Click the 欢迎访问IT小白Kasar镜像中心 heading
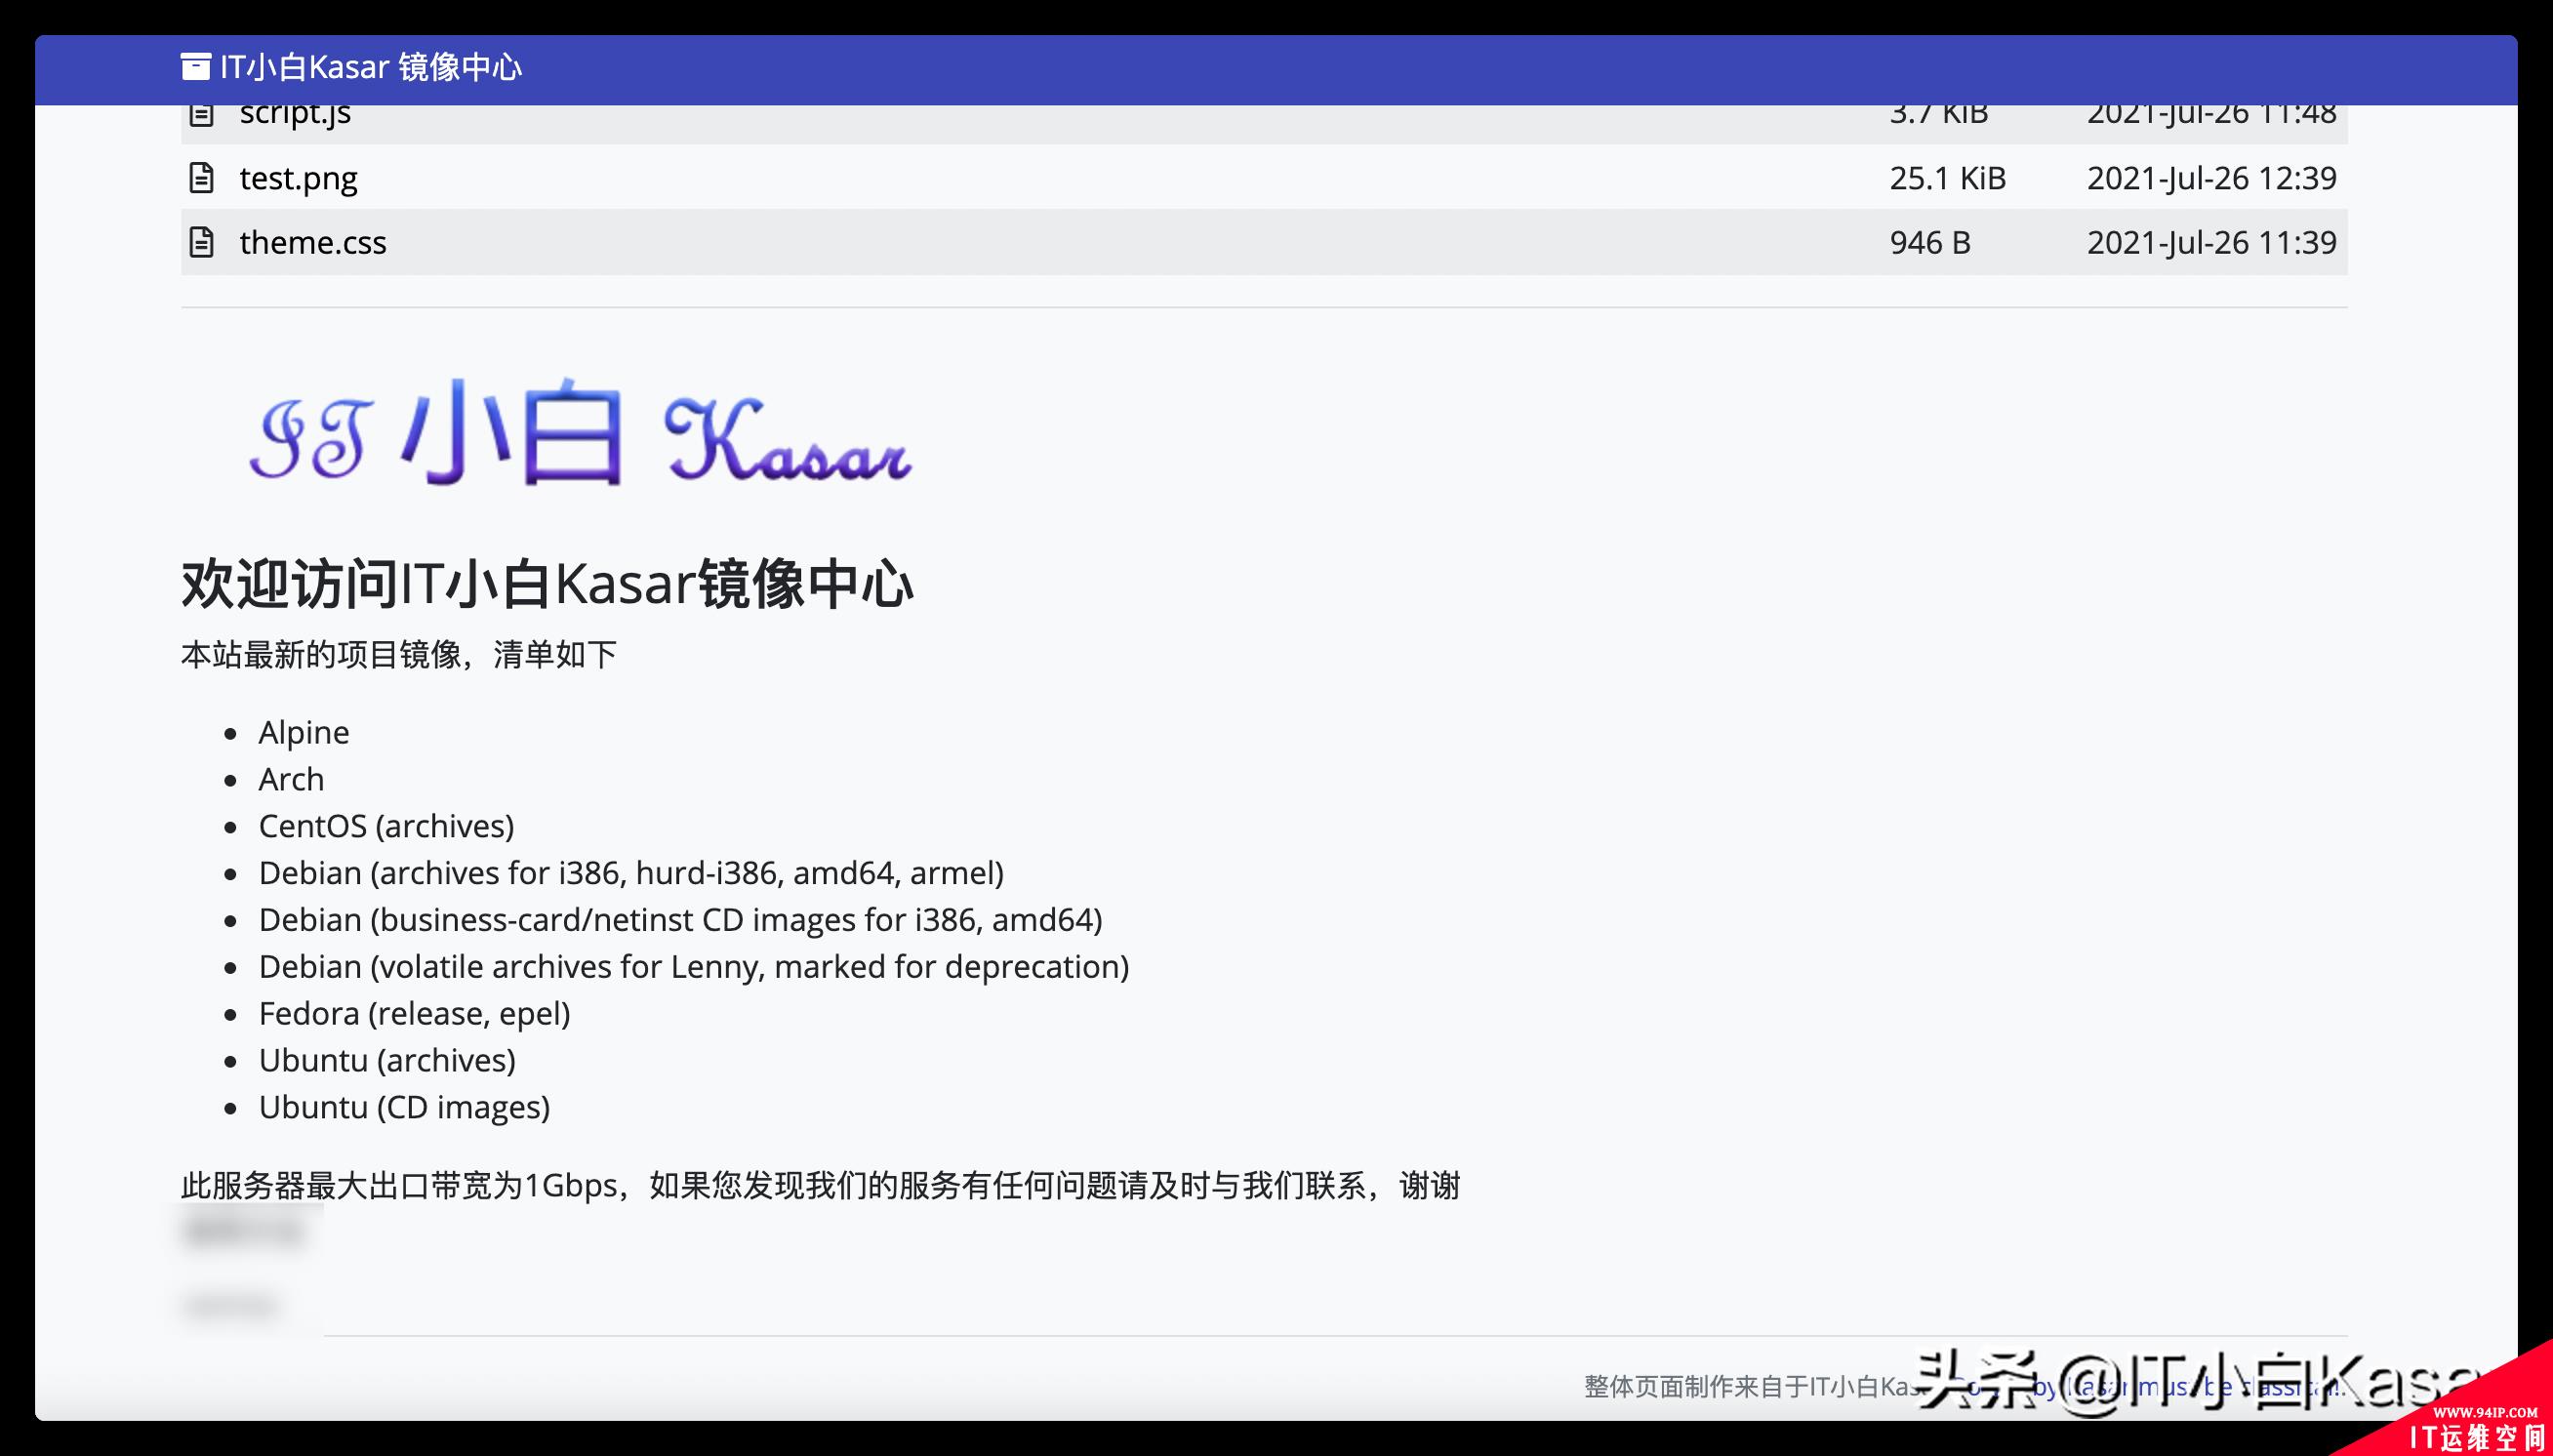The height and width of the screenshot is (1456, 2553). (547, 585)
